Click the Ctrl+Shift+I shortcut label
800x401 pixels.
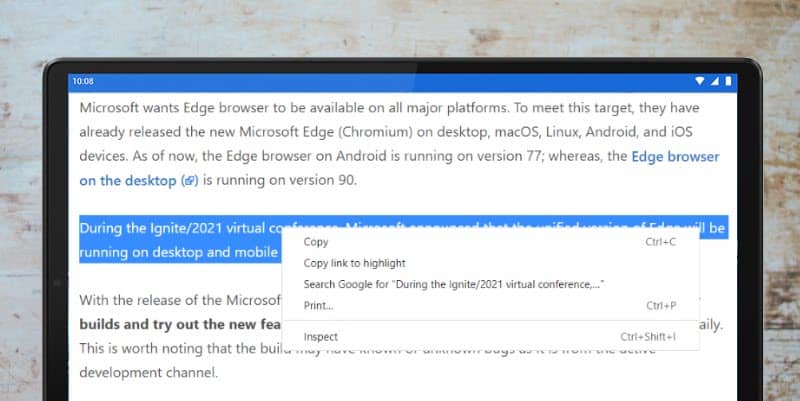tap(647, 337)
